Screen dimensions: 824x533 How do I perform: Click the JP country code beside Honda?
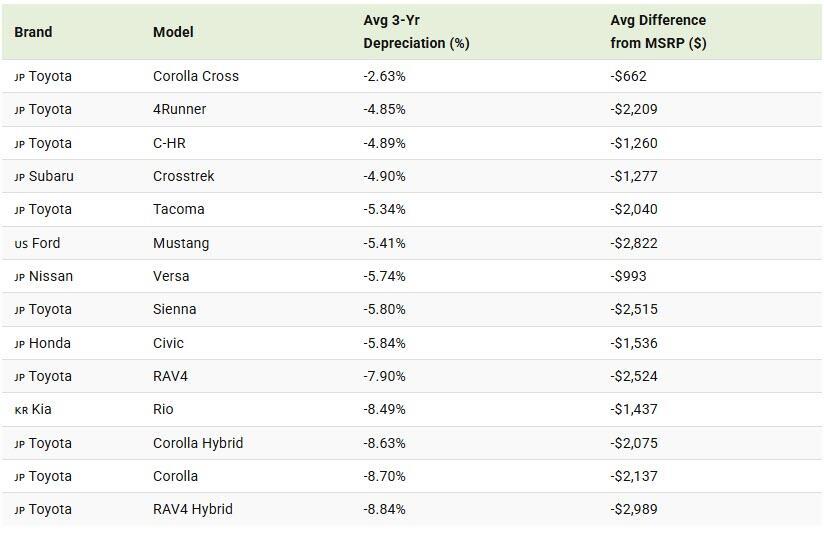point(19,344)
